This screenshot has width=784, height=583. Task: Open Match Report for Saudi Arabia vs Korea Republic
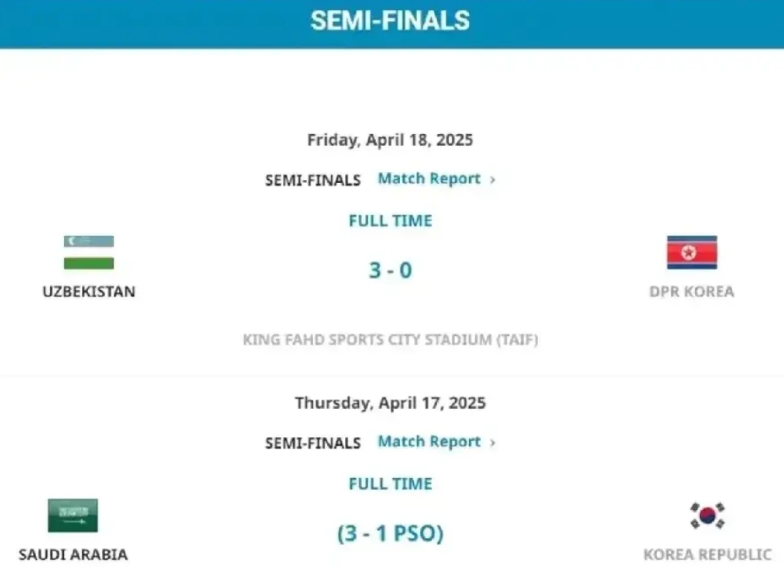429,442
